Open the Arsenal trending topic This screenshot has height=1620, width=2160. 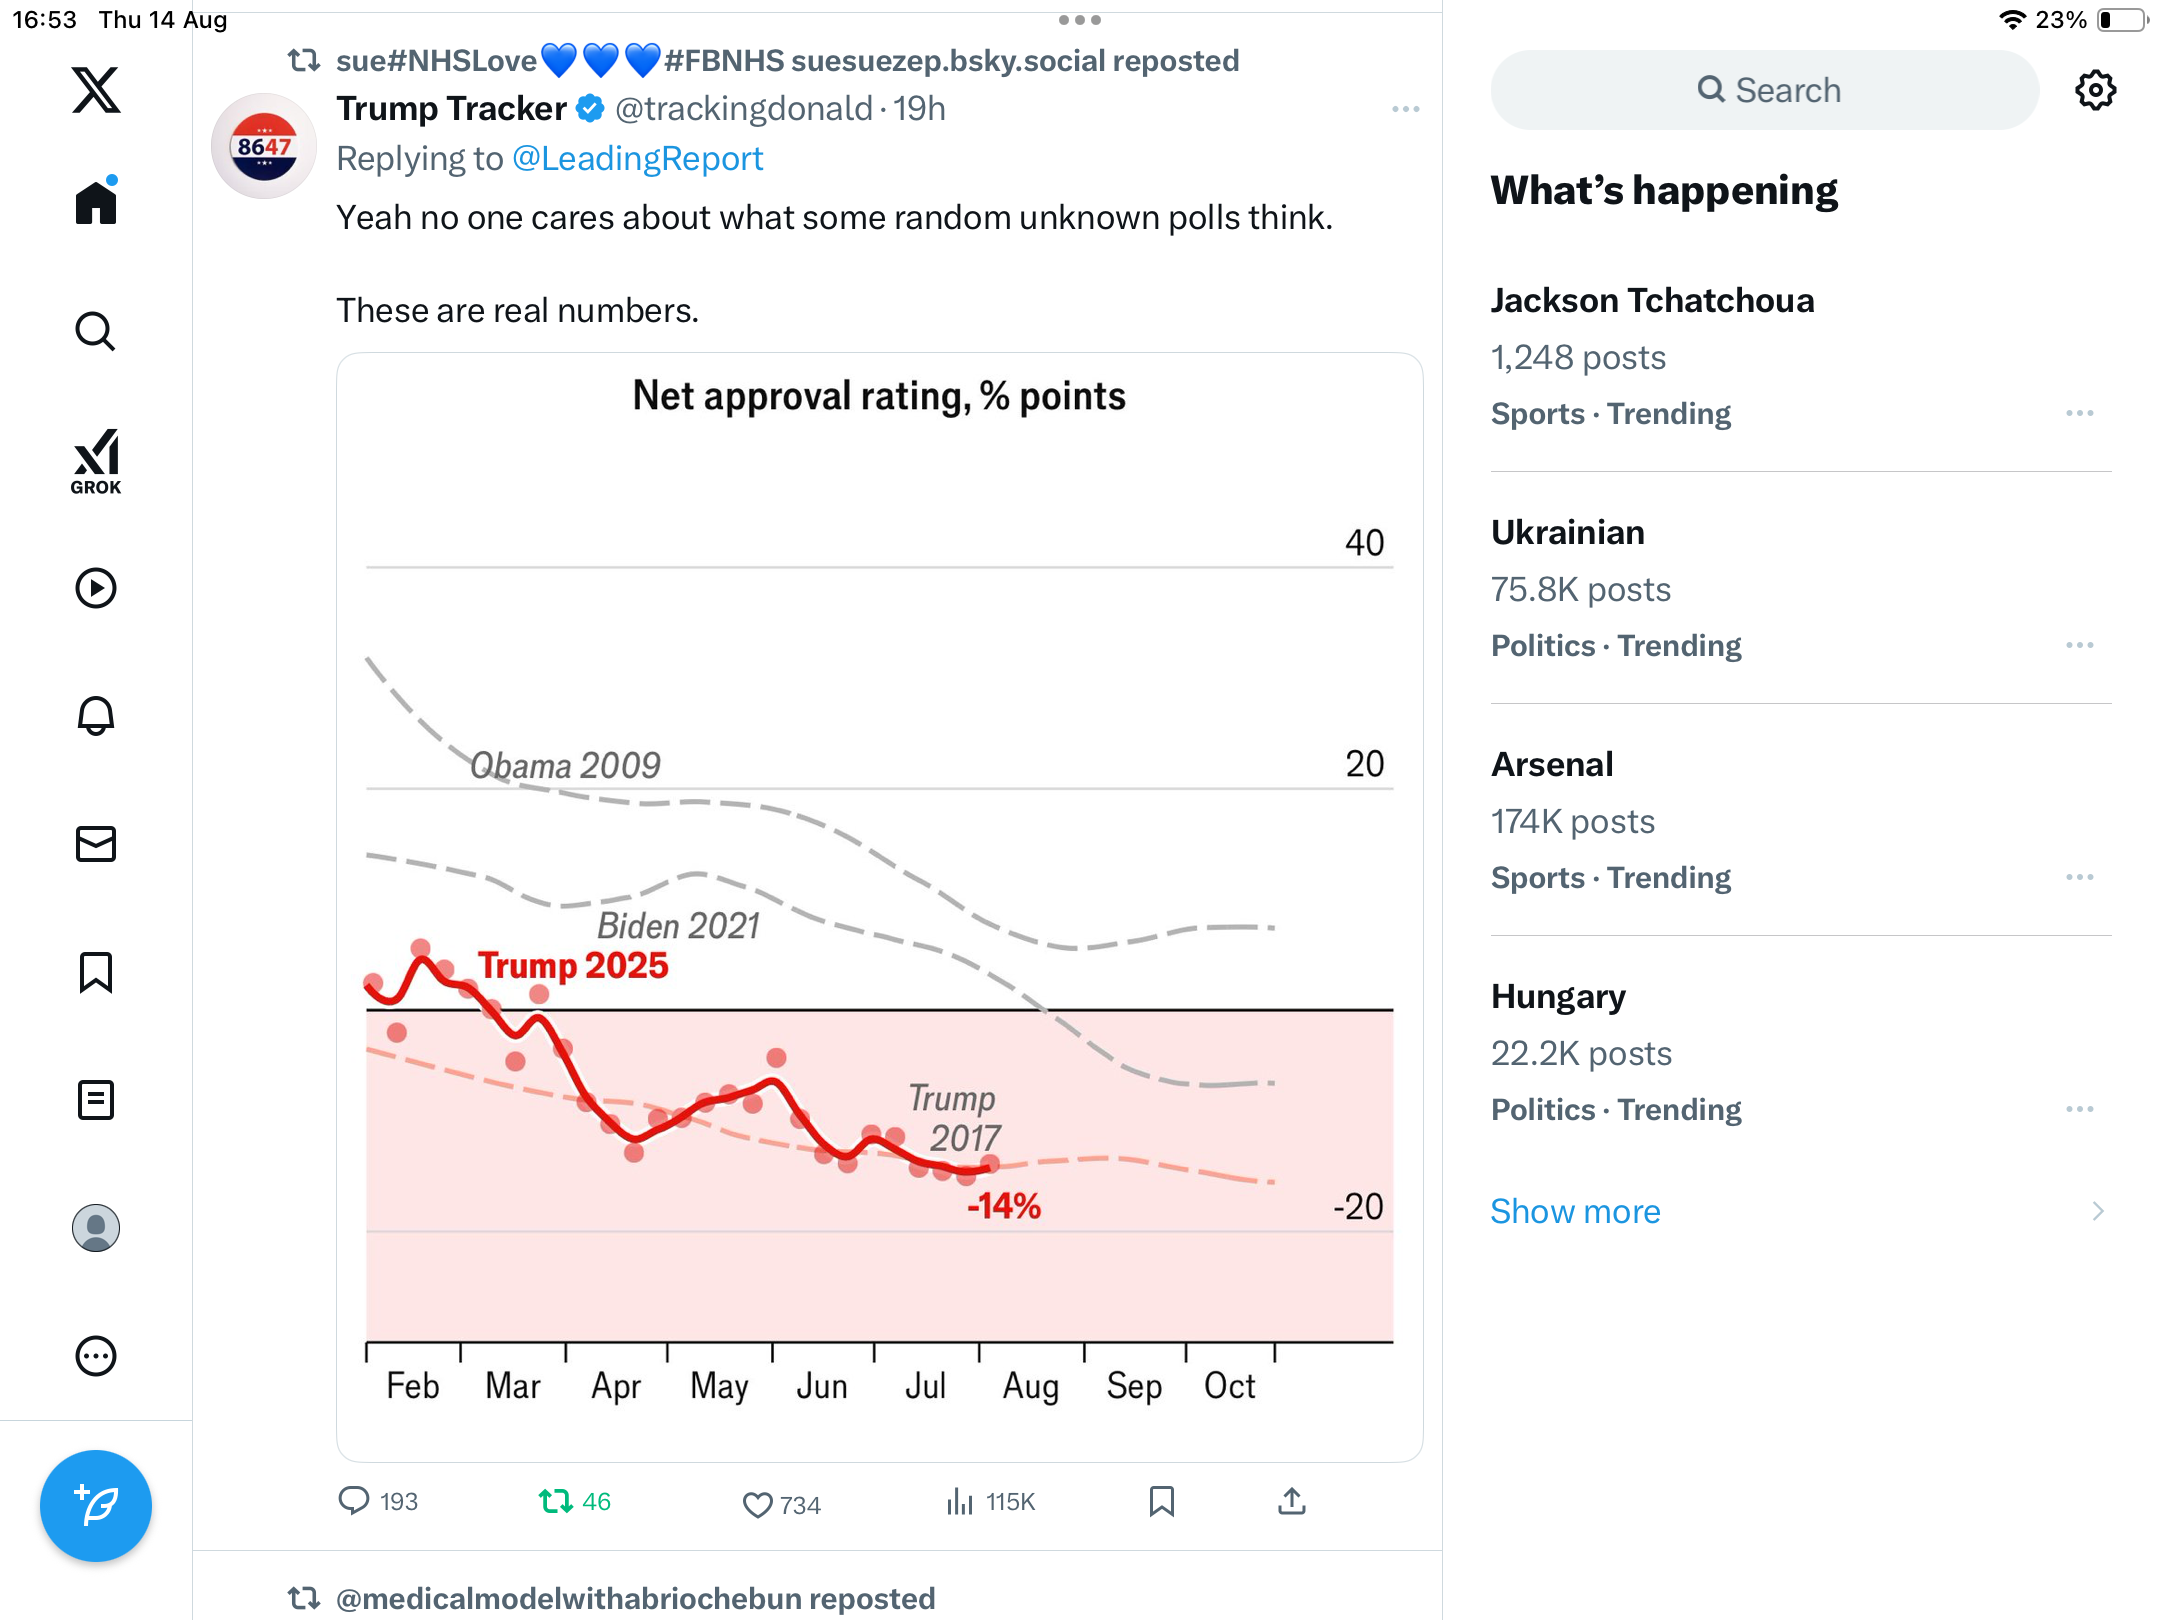[x=1552, y=765]
